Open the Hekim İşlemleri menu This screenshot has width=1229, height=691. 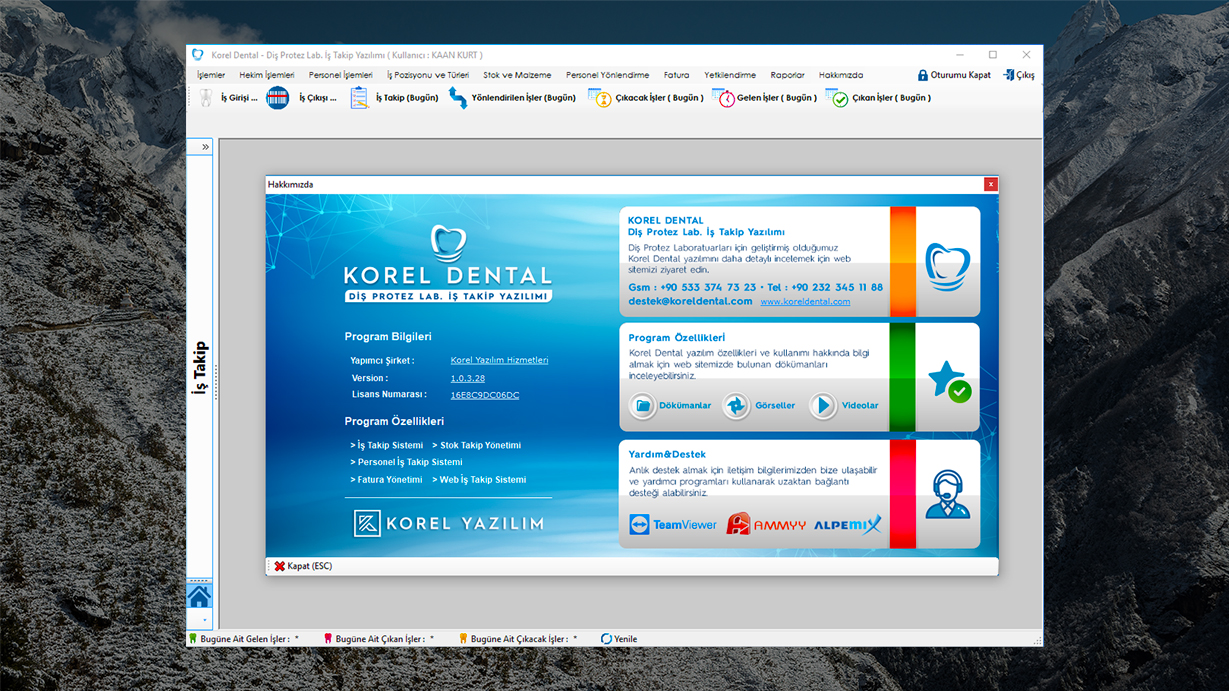267,75
